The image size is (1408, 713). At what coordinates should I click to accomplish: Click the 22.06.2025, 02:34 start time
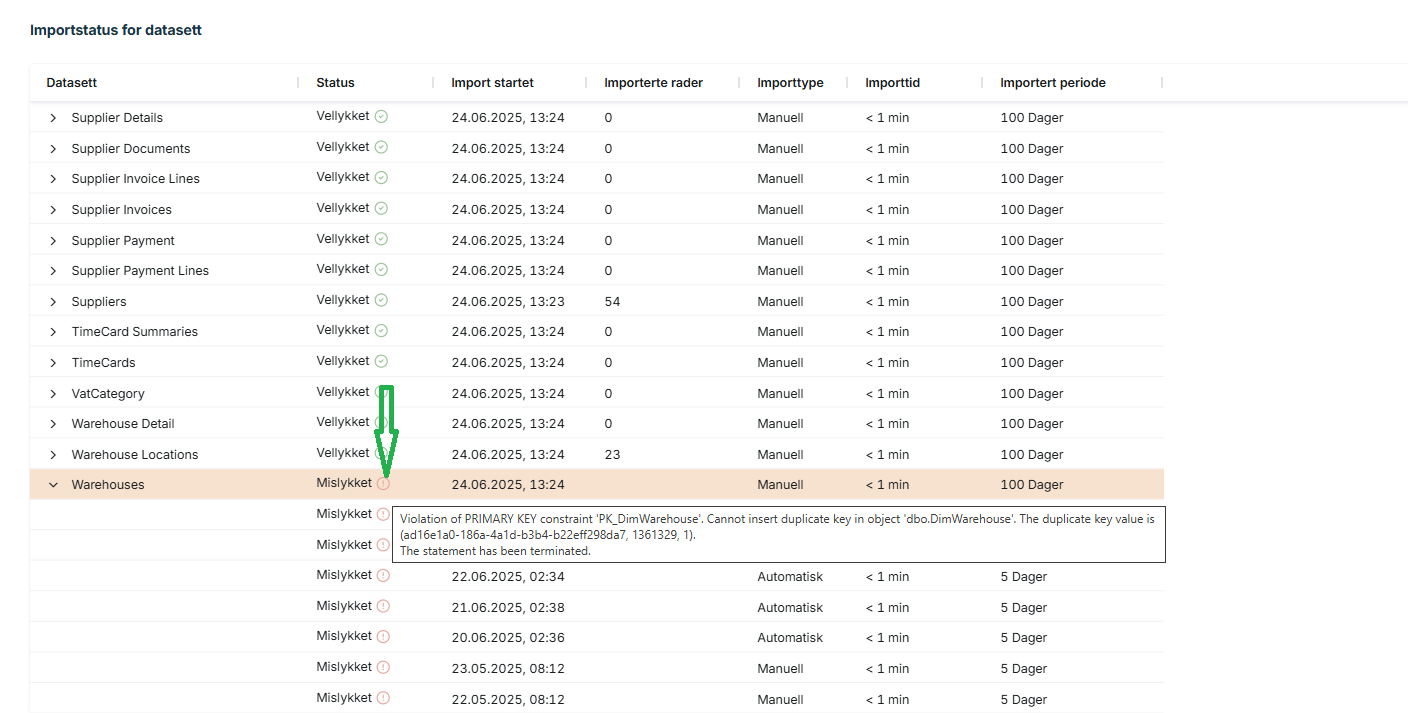[x=508, y=577]
